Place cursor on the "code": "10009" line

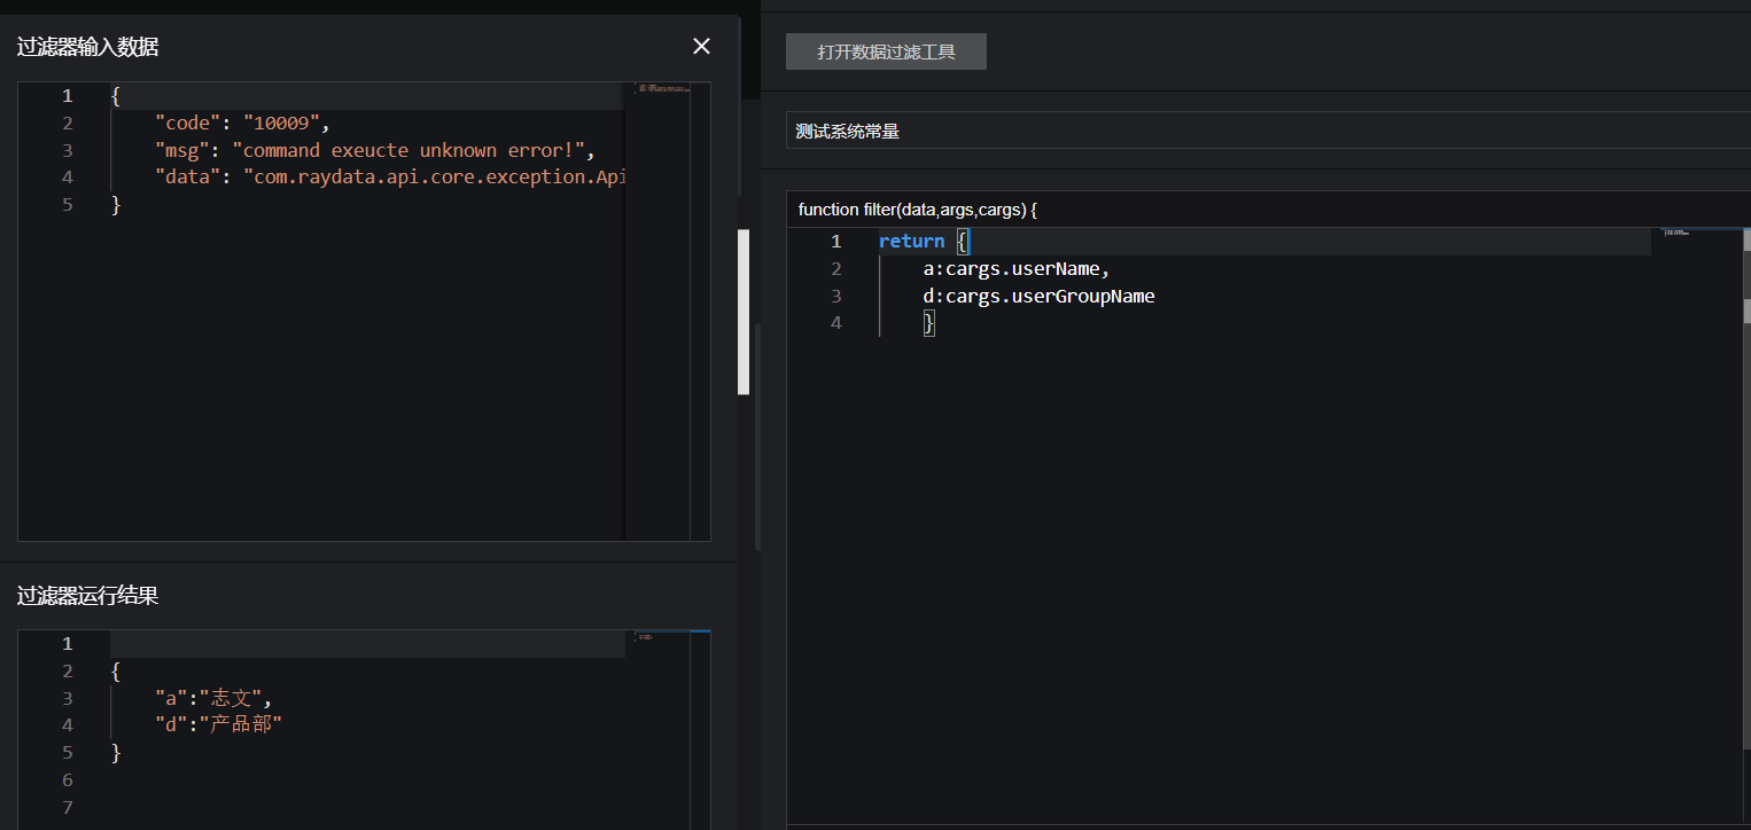pyautogui.click(x=241, y=123)
